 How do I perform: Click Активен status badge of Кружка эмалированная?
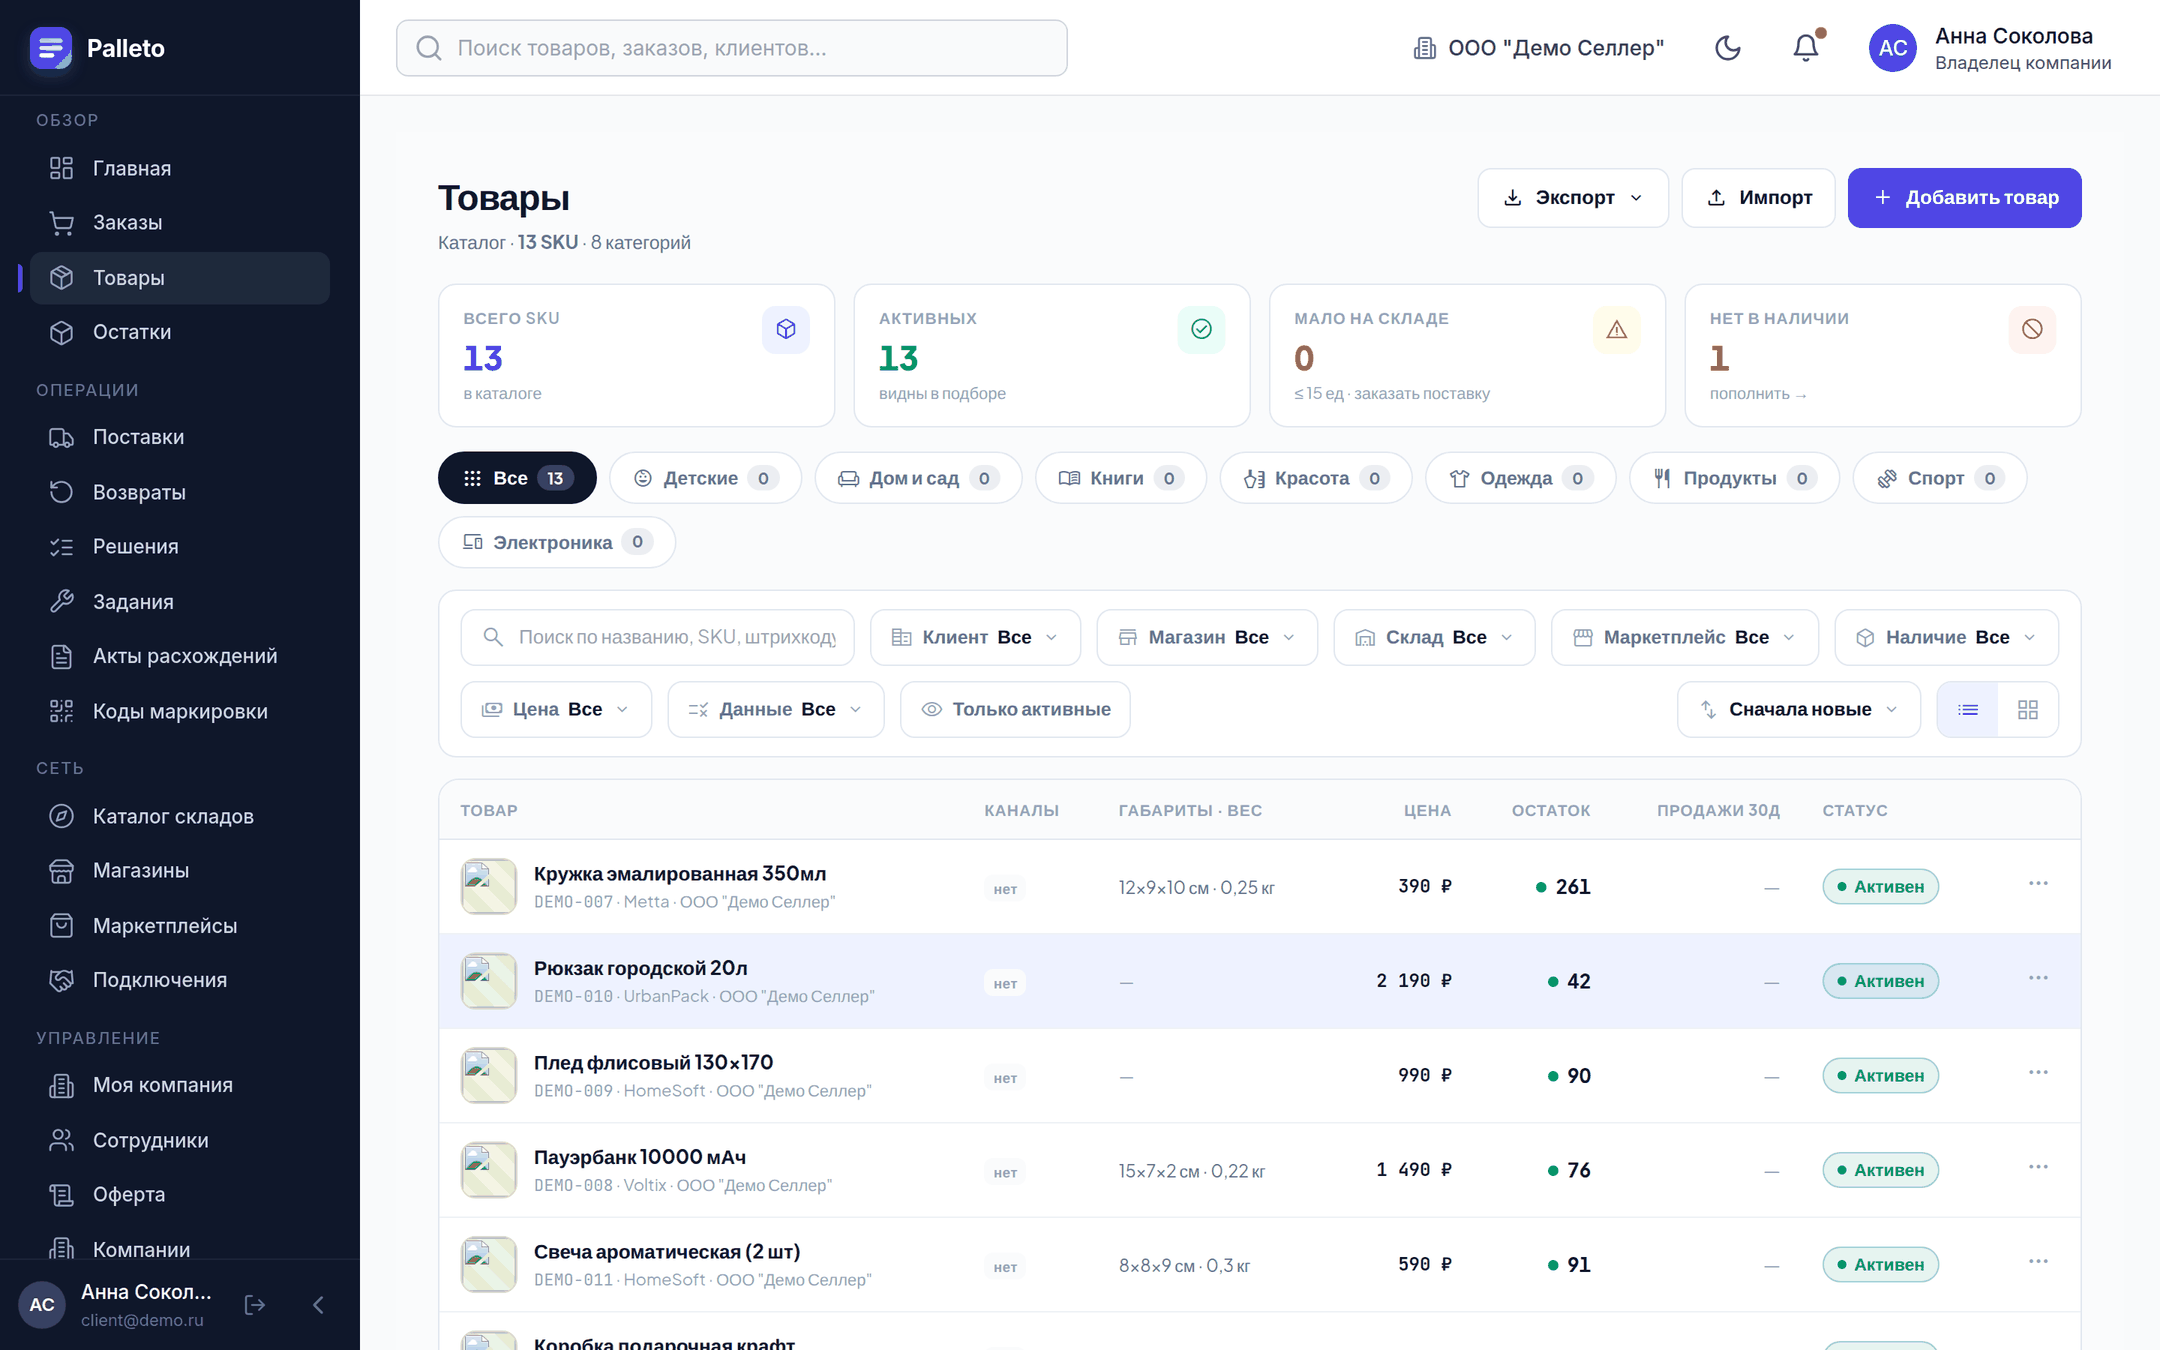(1880, 887)
